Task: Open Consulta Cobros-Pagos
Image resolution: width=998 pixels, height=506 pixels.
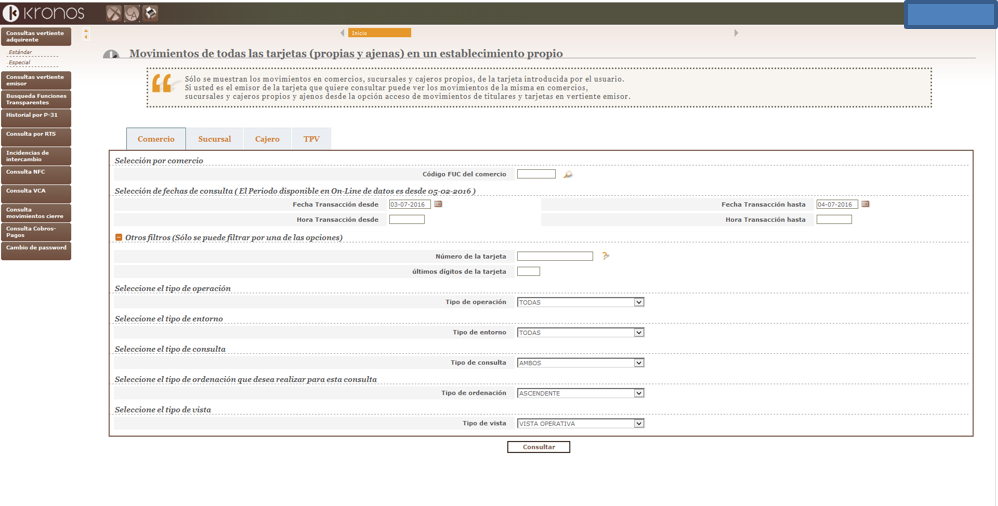Action: [36, 232]
